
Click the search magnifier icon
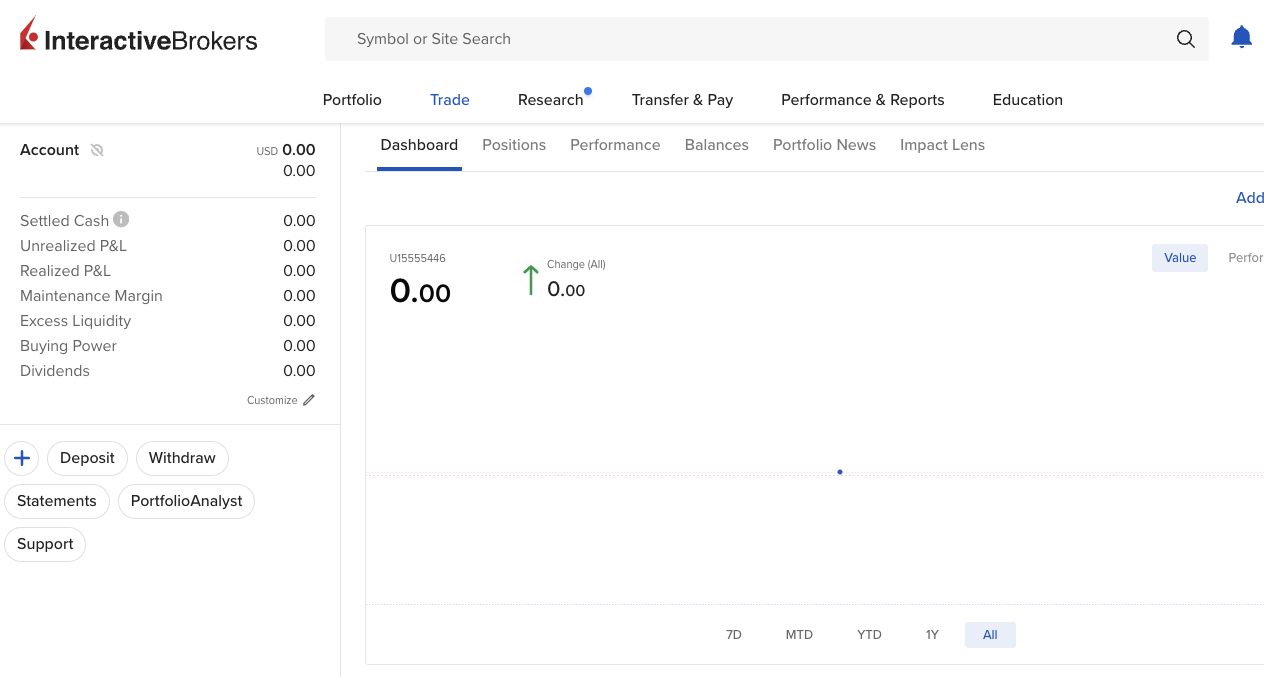(1185, 39)
